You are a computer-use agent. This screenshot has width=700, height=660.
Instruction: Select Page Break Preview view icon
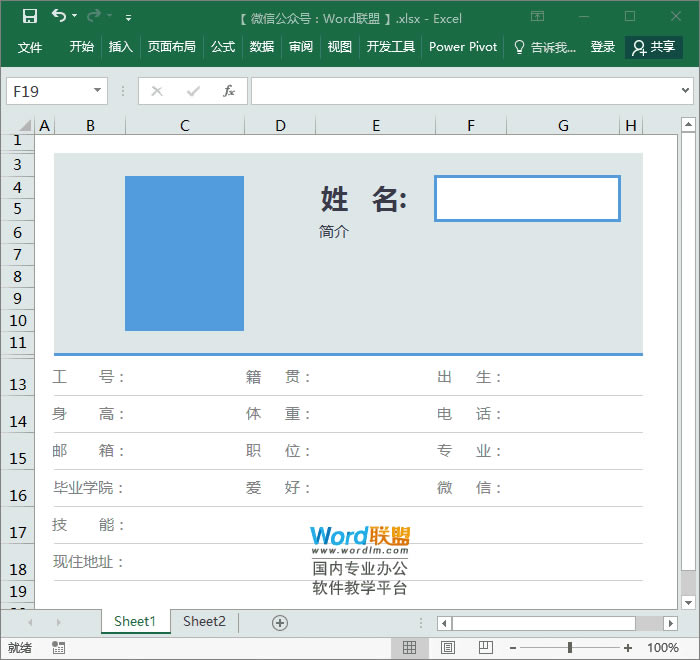coord(484,648)
